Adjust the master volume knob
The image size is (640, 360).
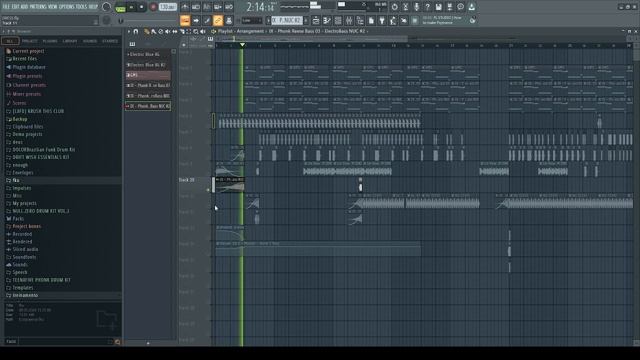[107, 7]
